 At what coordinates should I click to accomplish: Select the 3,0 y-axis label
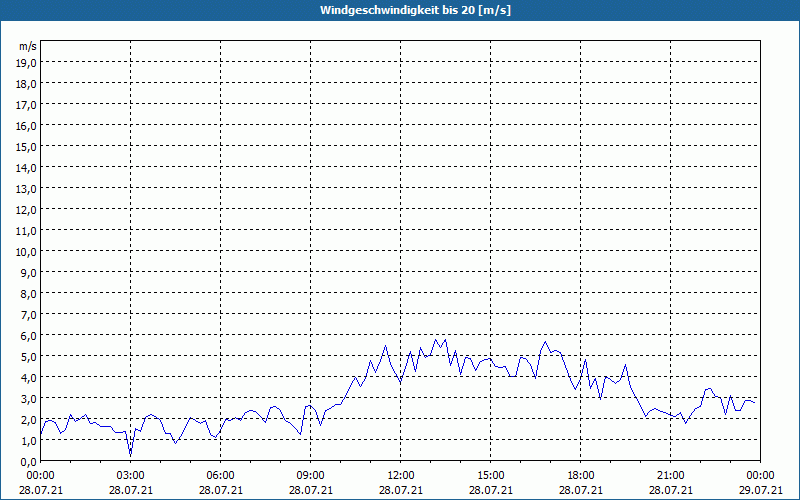tap(29, 398)
